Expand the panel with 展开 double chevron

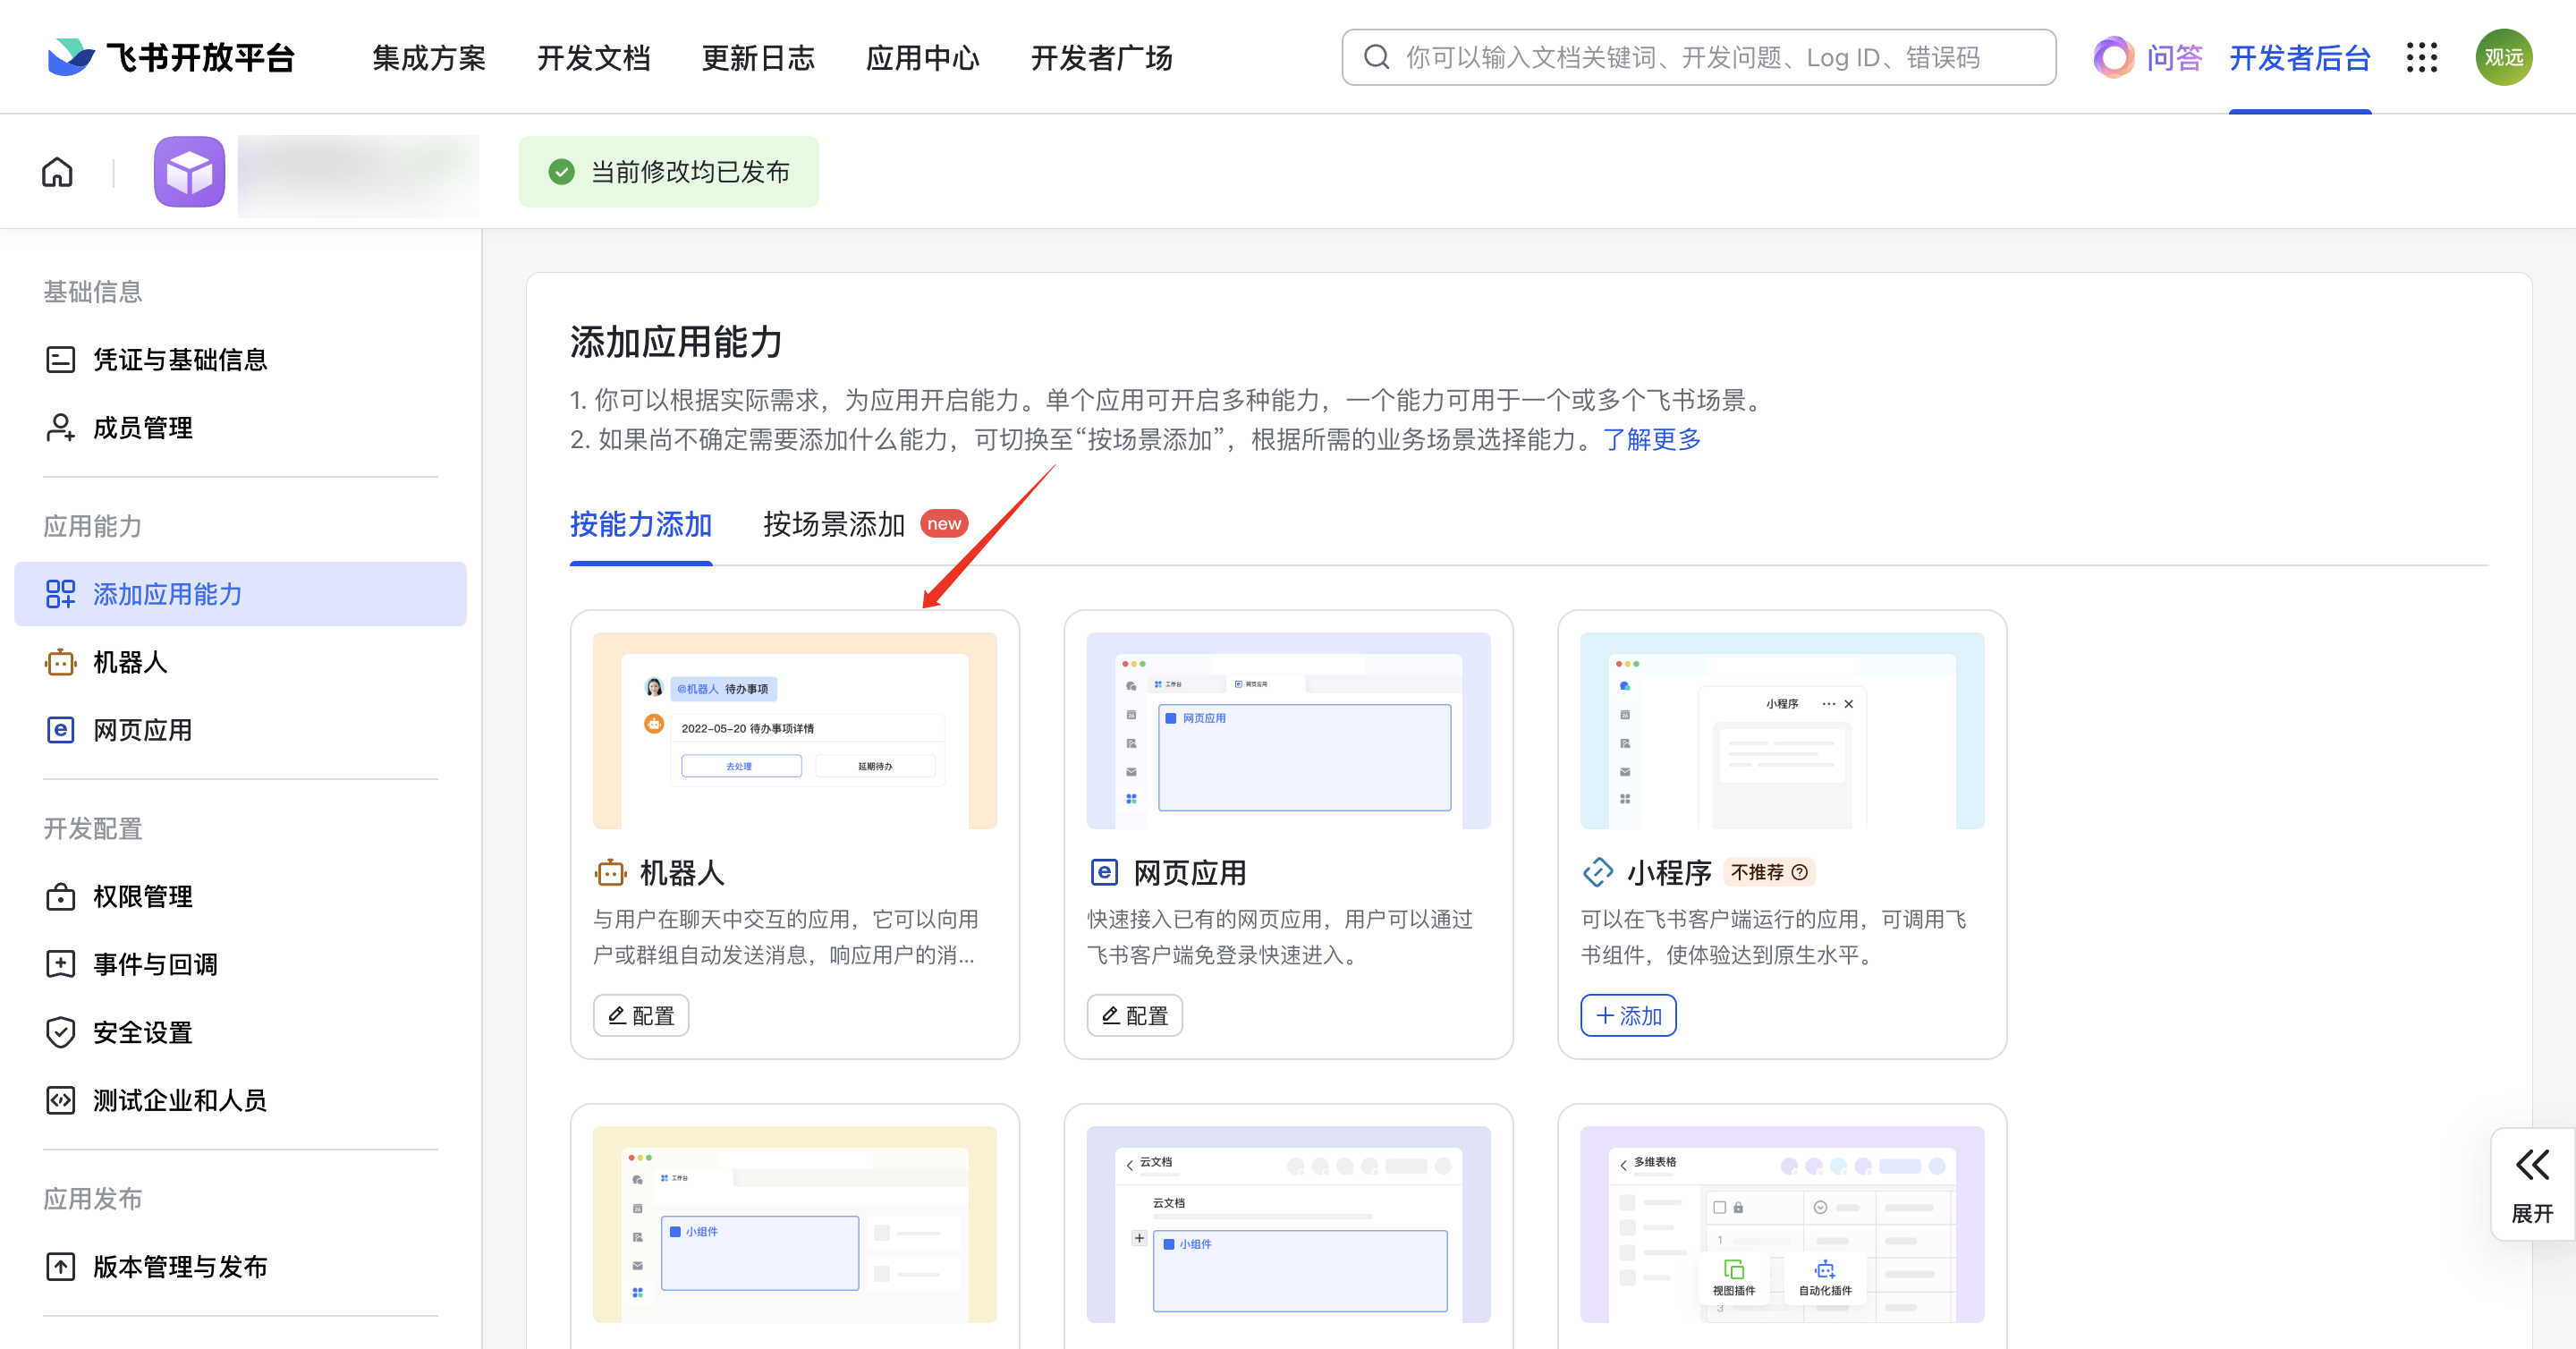2532,1184
